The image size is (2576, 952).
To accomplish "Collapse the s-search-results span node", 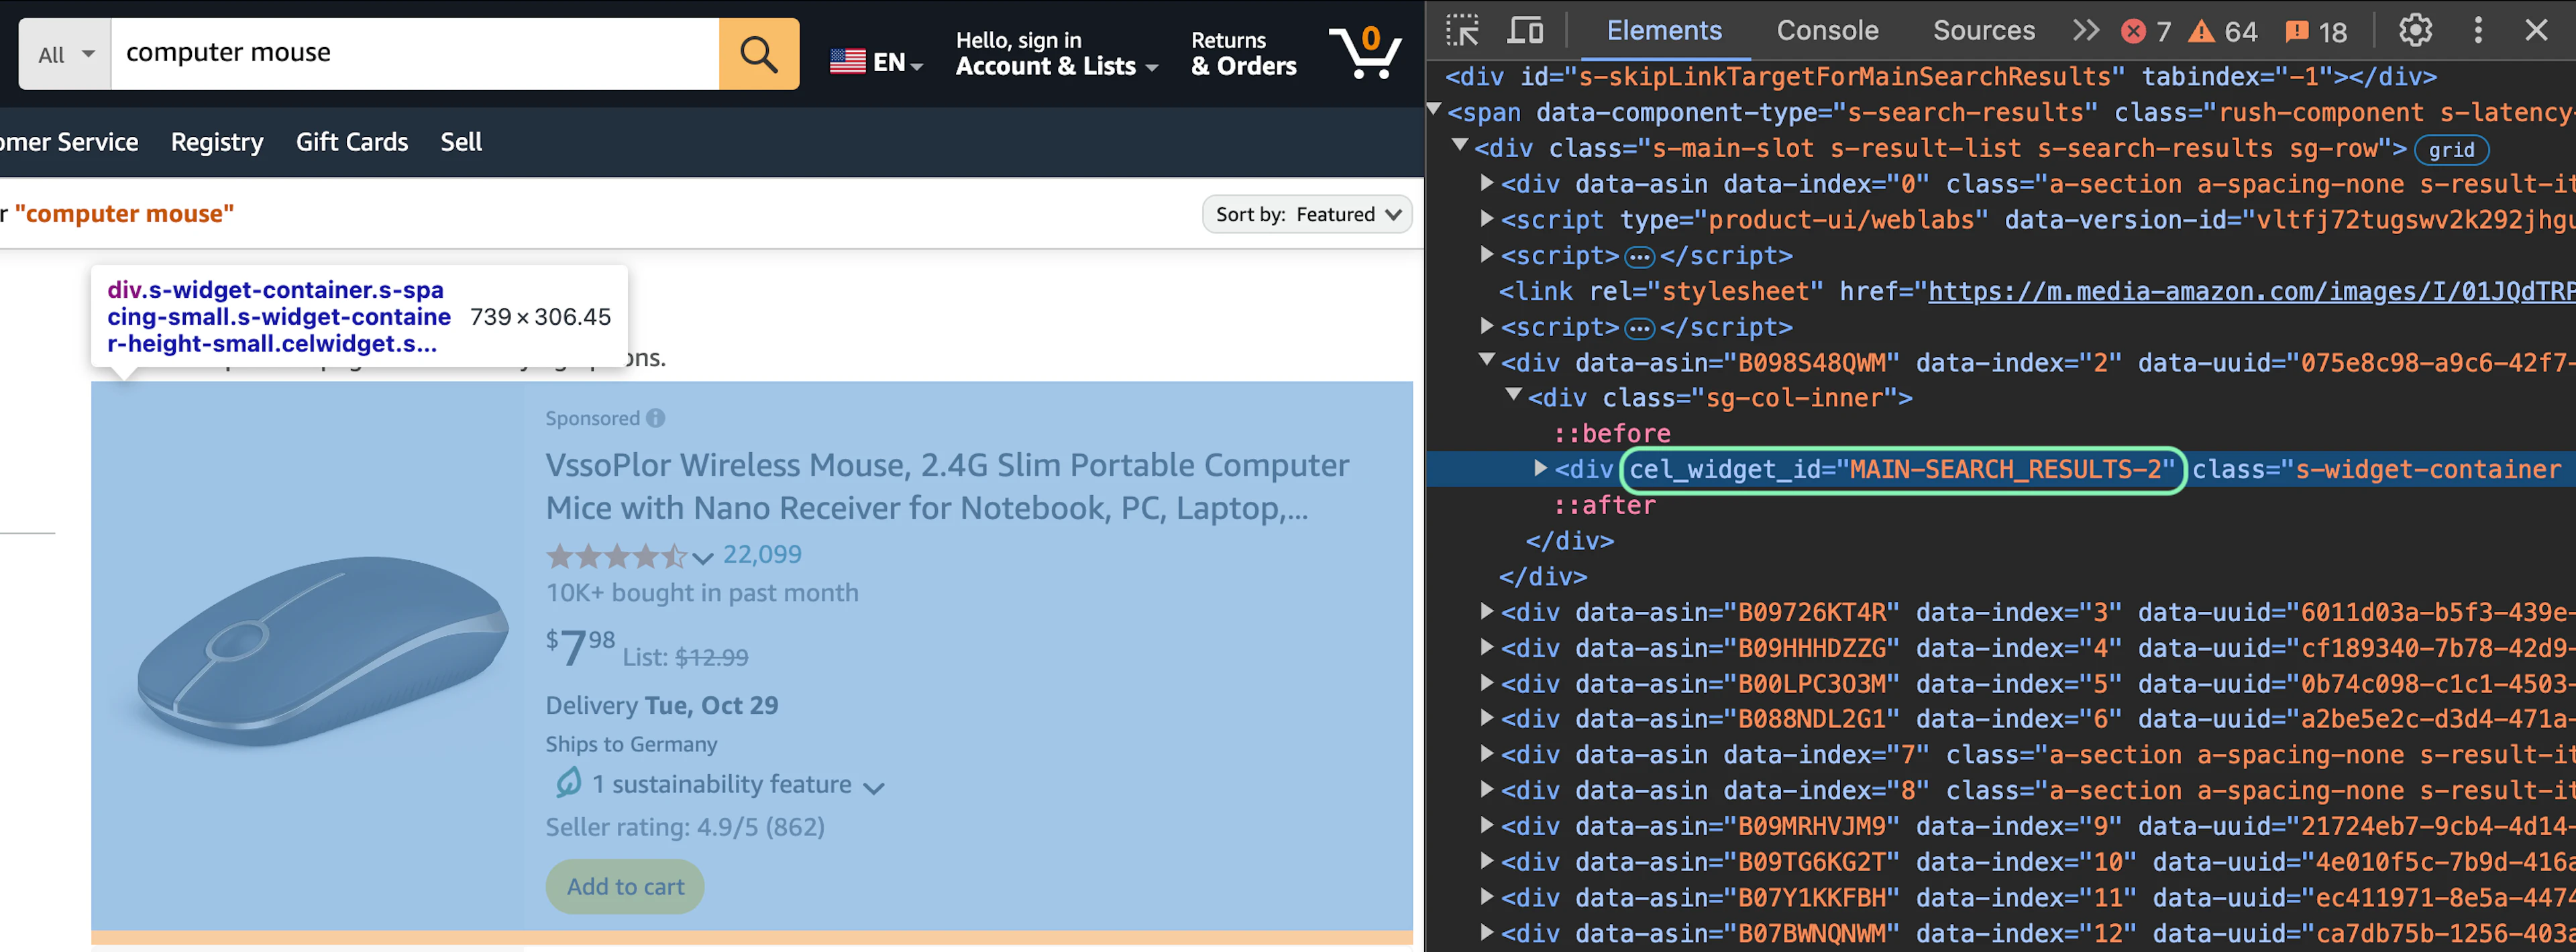I will (1434, 110).
